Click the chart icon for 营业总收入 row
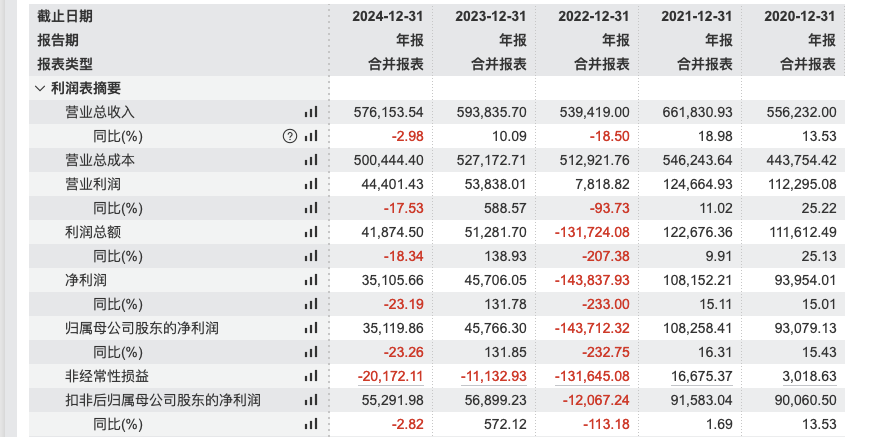 [311, 112]
